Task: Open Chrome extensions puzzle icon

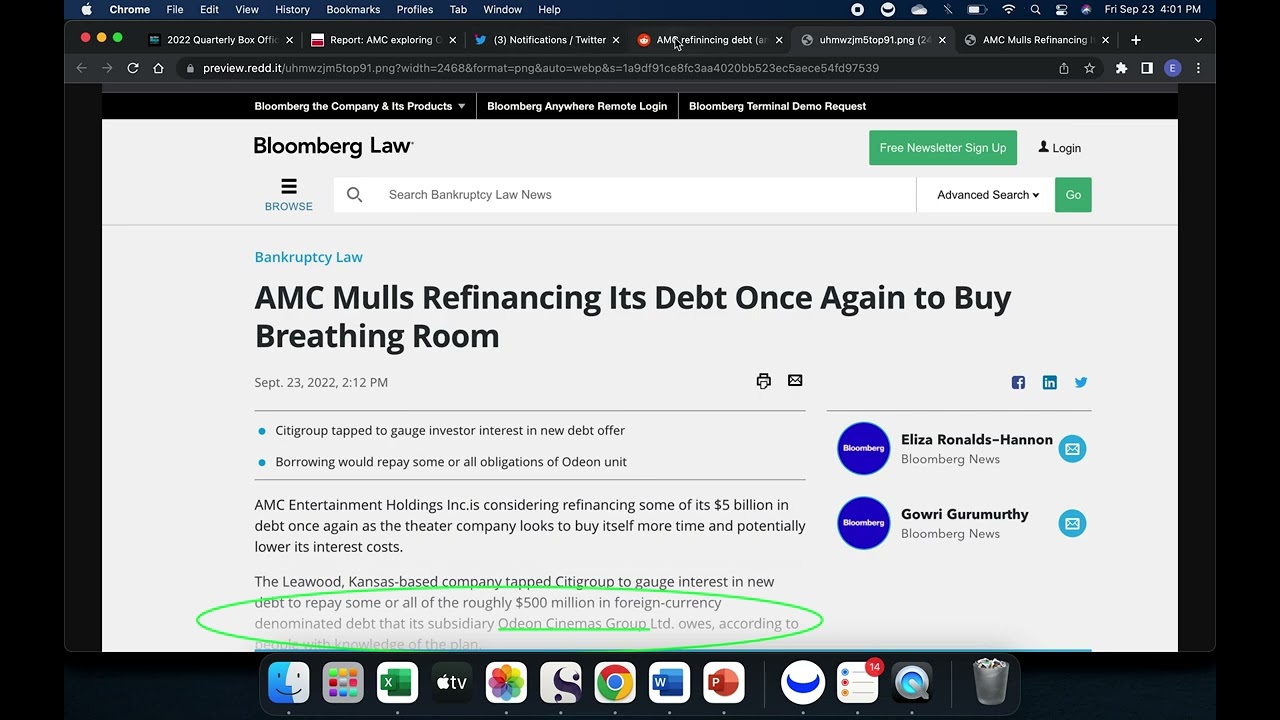Action: click(x=1121, y=68)
